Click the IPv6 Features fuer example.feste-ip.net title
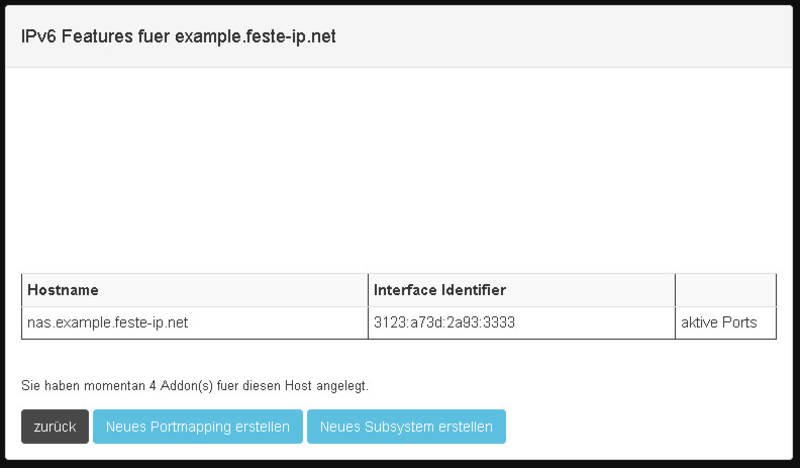Viewport: 800px width, 468px height. point(179,37)
